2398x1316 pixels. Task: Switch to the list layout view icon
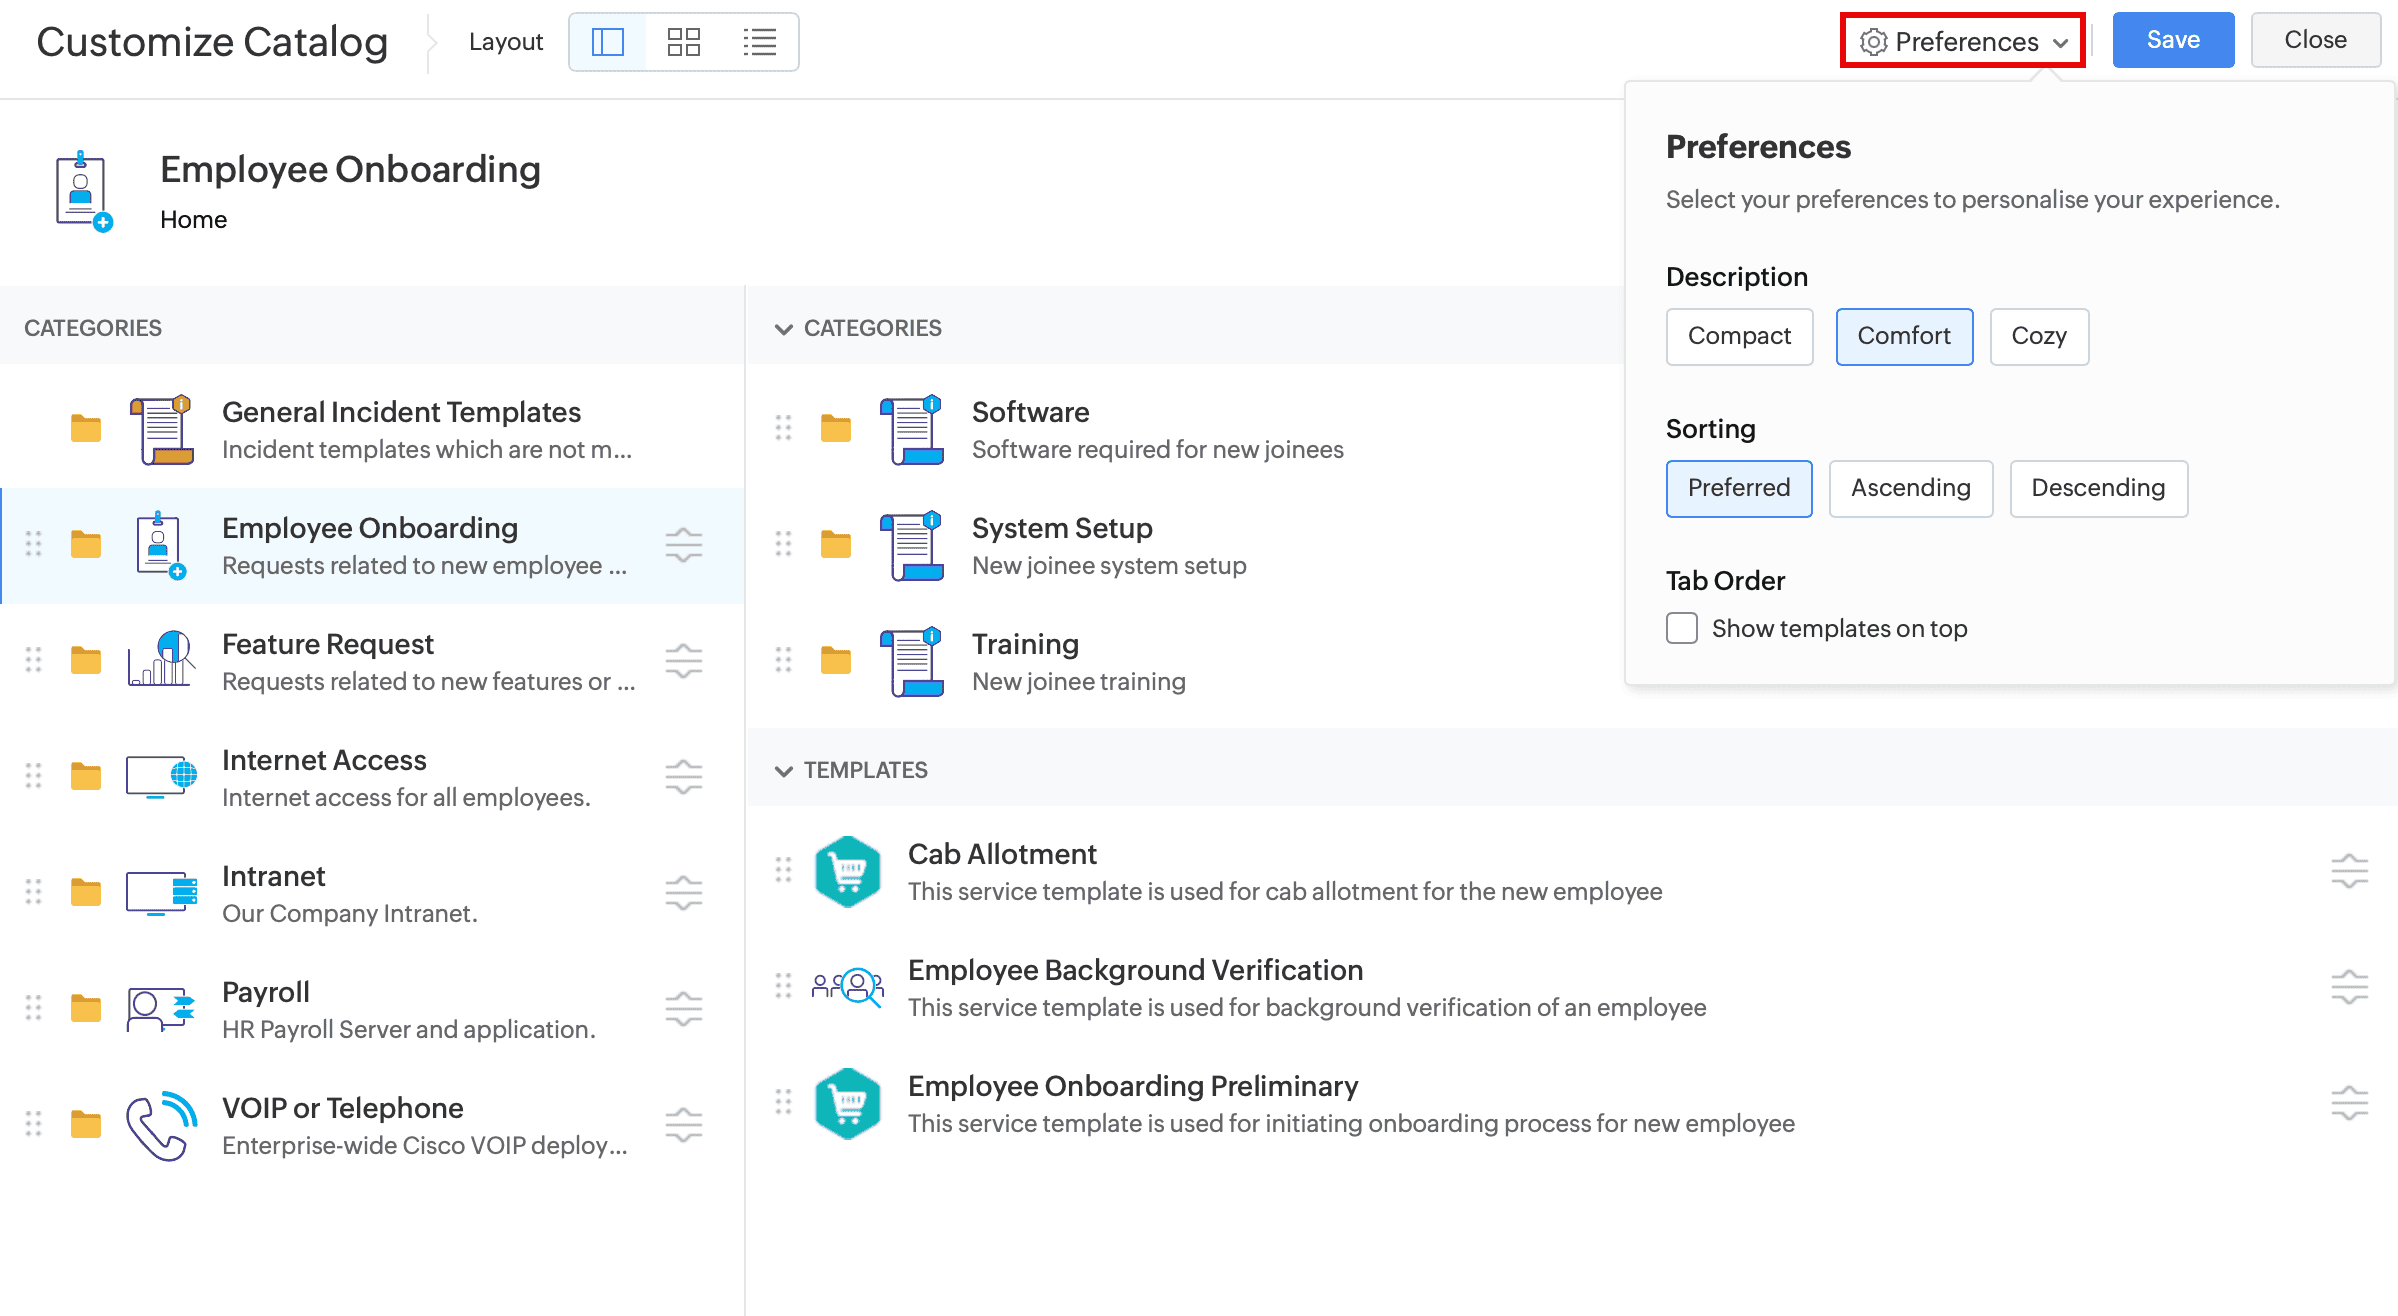coord(759,42)
